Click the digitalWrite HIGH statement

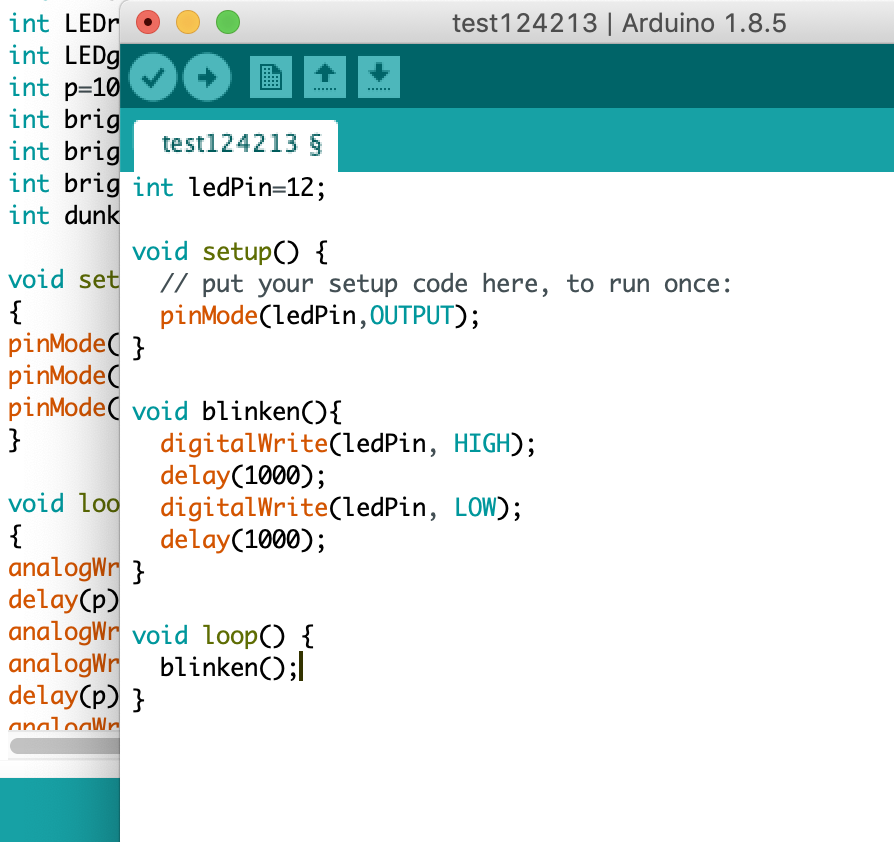click(x=348, y=444)
